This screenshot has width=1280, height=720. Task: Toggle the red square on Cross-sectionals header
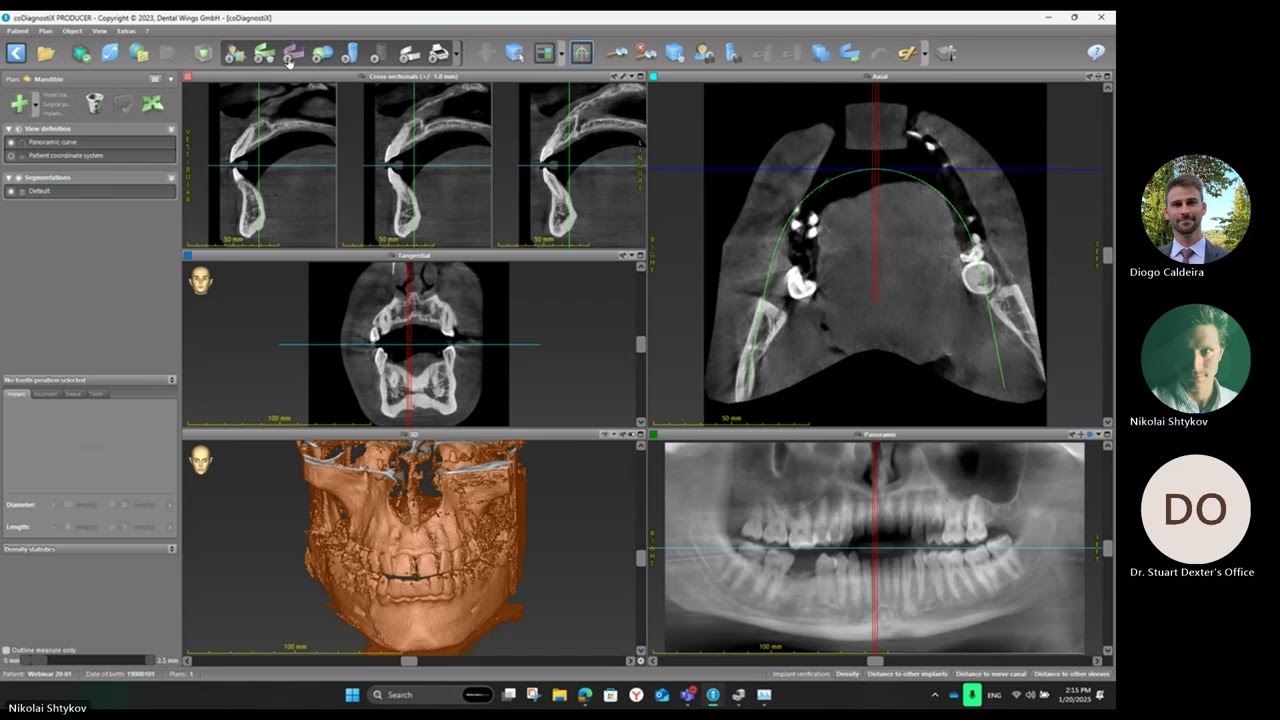point(188,76)
